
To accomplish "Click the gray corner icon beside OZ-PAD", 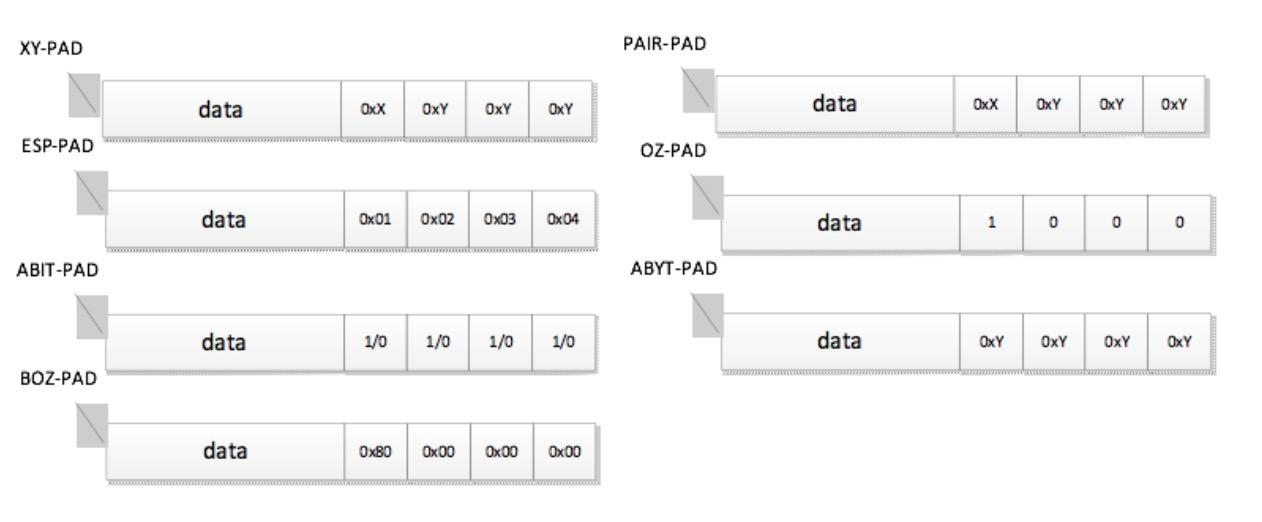I will (x=707, y=196).
